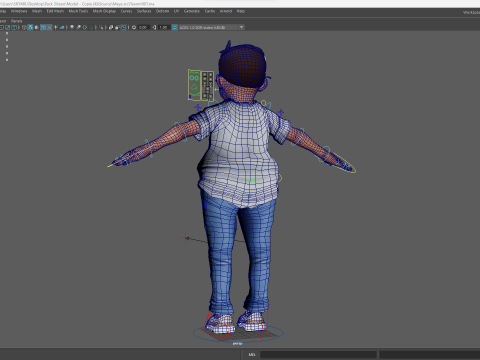Open the Mesh Display menu

tap(104, 11)
